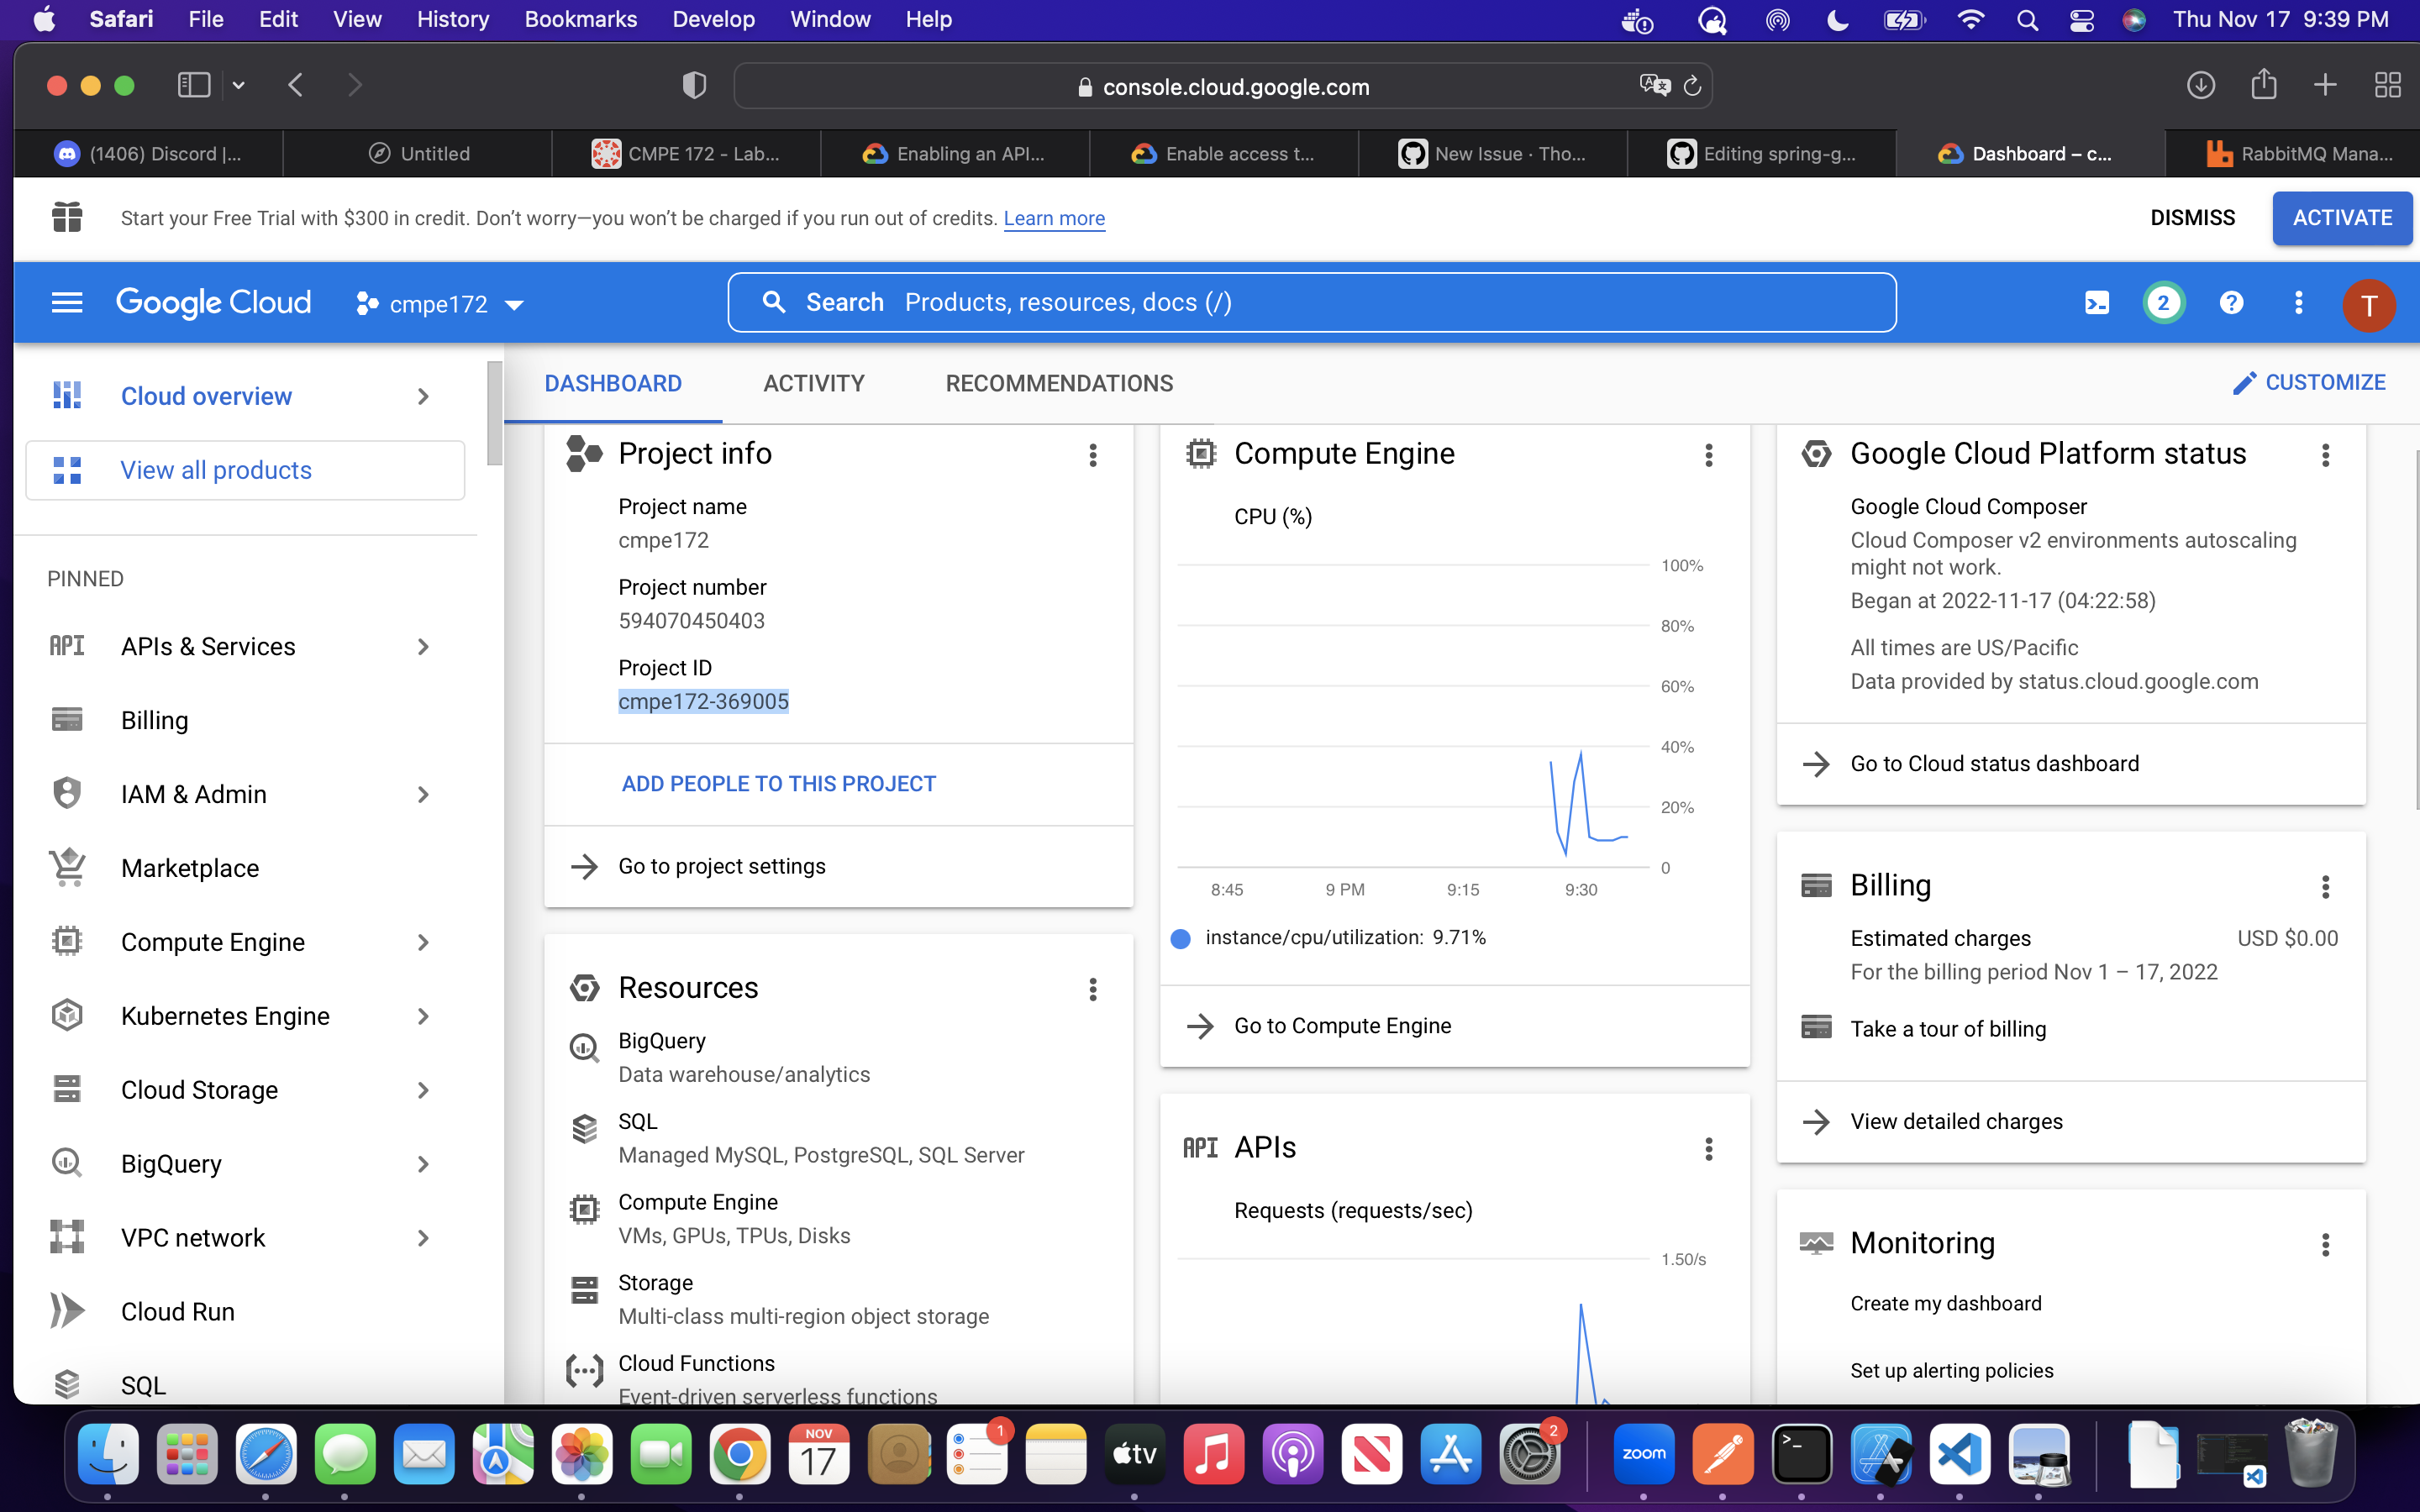2420x1512 pixels.
Task: Click the left navigation panel scrollbar
Action: click(494, 415)
